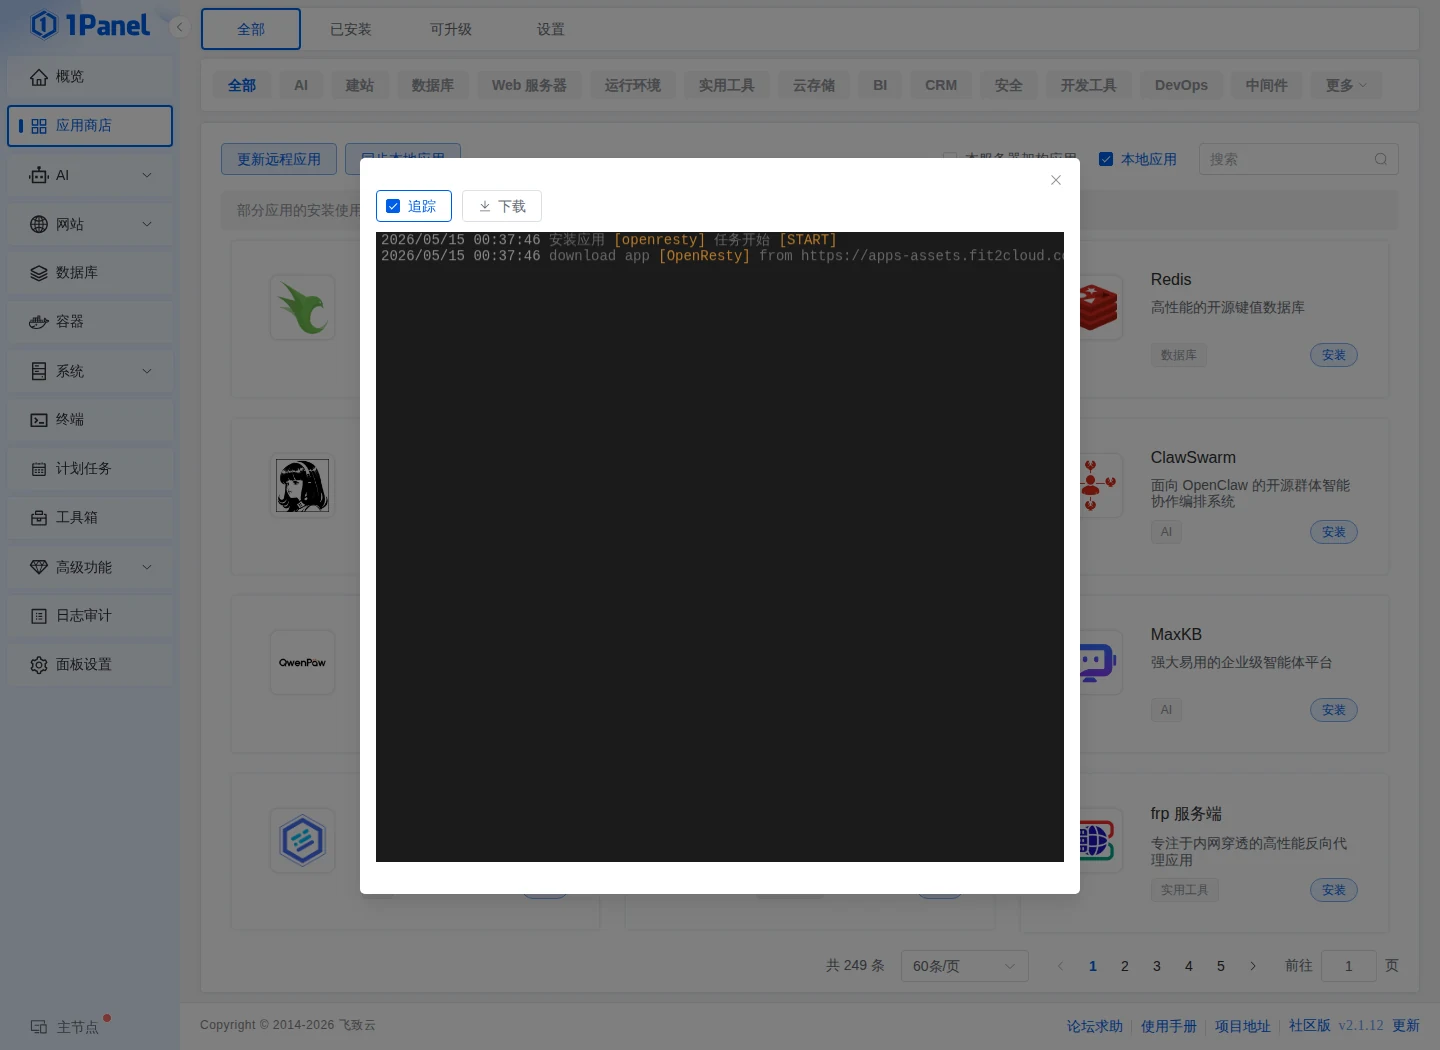Switch to the 全部 top tab
The width and height of the screenshot is (1440, 1050).
pos(251,29)
